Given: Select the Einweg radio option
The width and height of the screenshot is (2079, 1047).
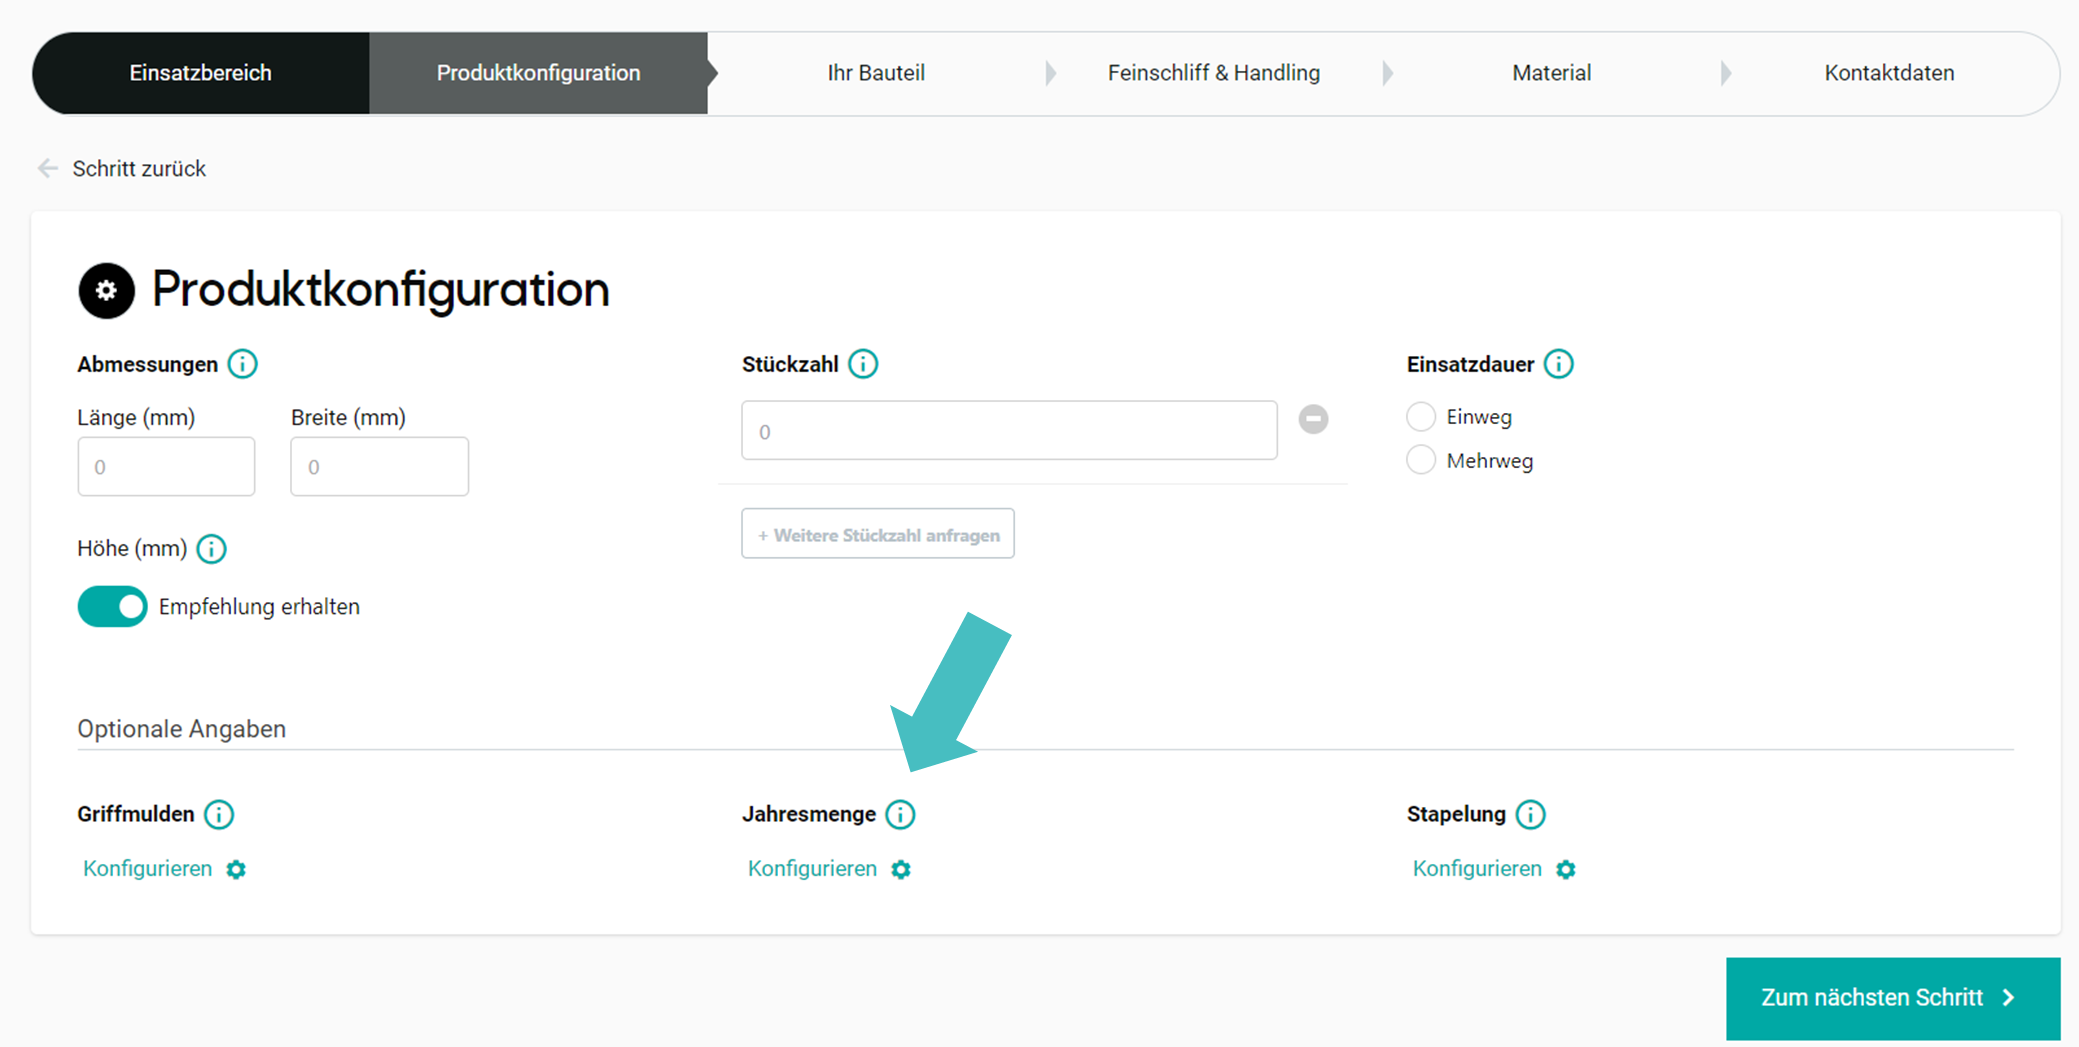Looking at the screenshot, I should pyautogui.click(x=1421, y=417).
